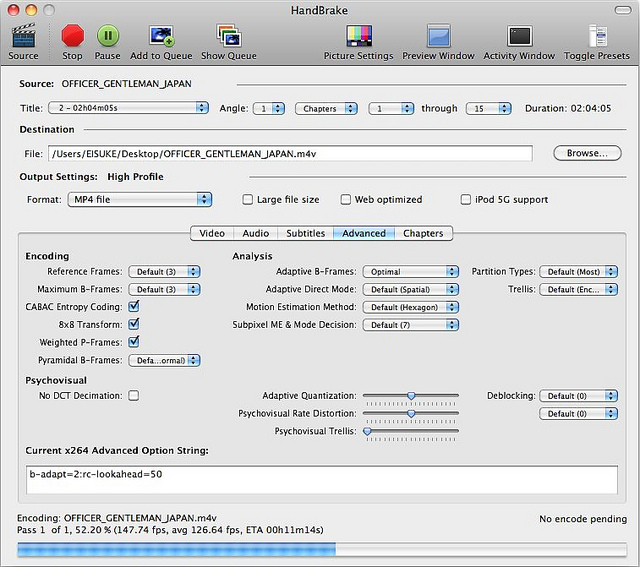This screenshot has width=640, height=567.
Task: Open the Format MP4 file dropdown
Action: click(140, 200)
